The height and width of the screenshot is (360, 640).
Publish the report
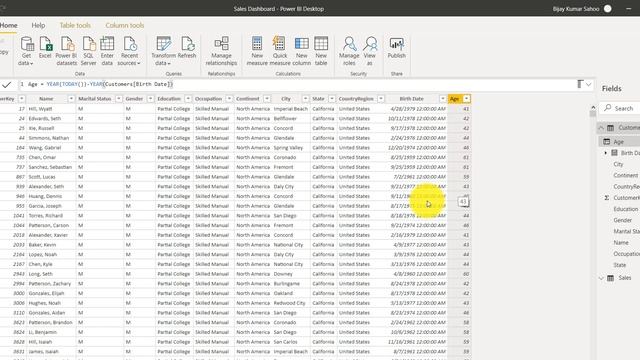point(396,48)
